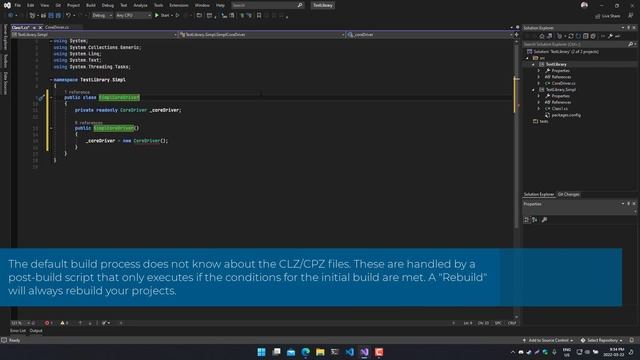Click the red error count indicator
The image size is (640, 360).
click(x=49, y=323)
